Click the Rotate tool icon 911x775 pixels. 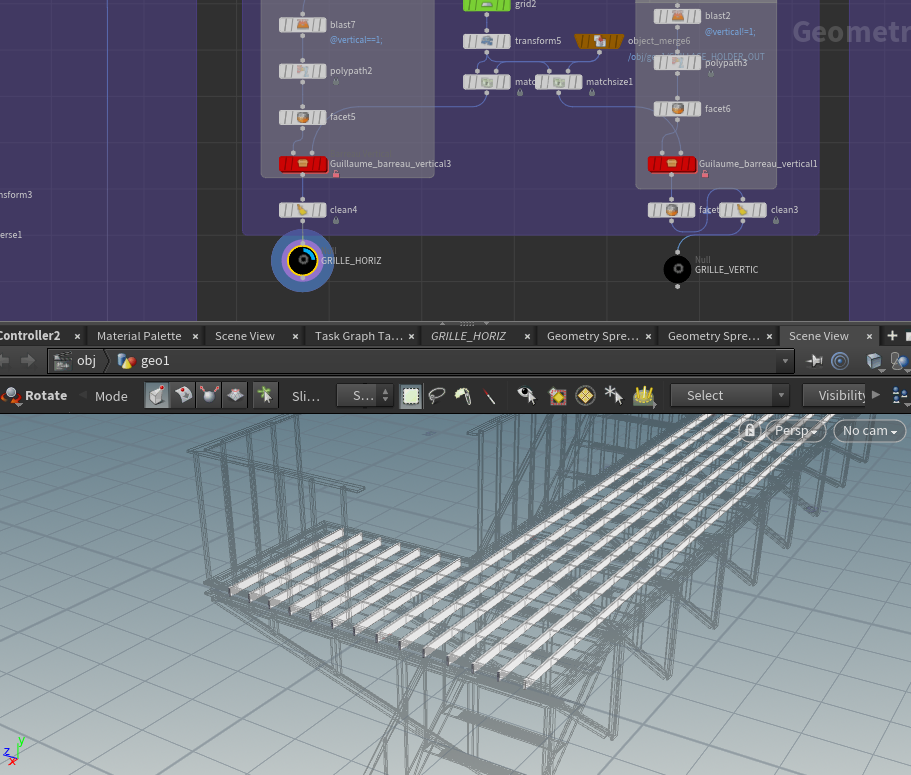pyautogui.click(x=11, y=396)
